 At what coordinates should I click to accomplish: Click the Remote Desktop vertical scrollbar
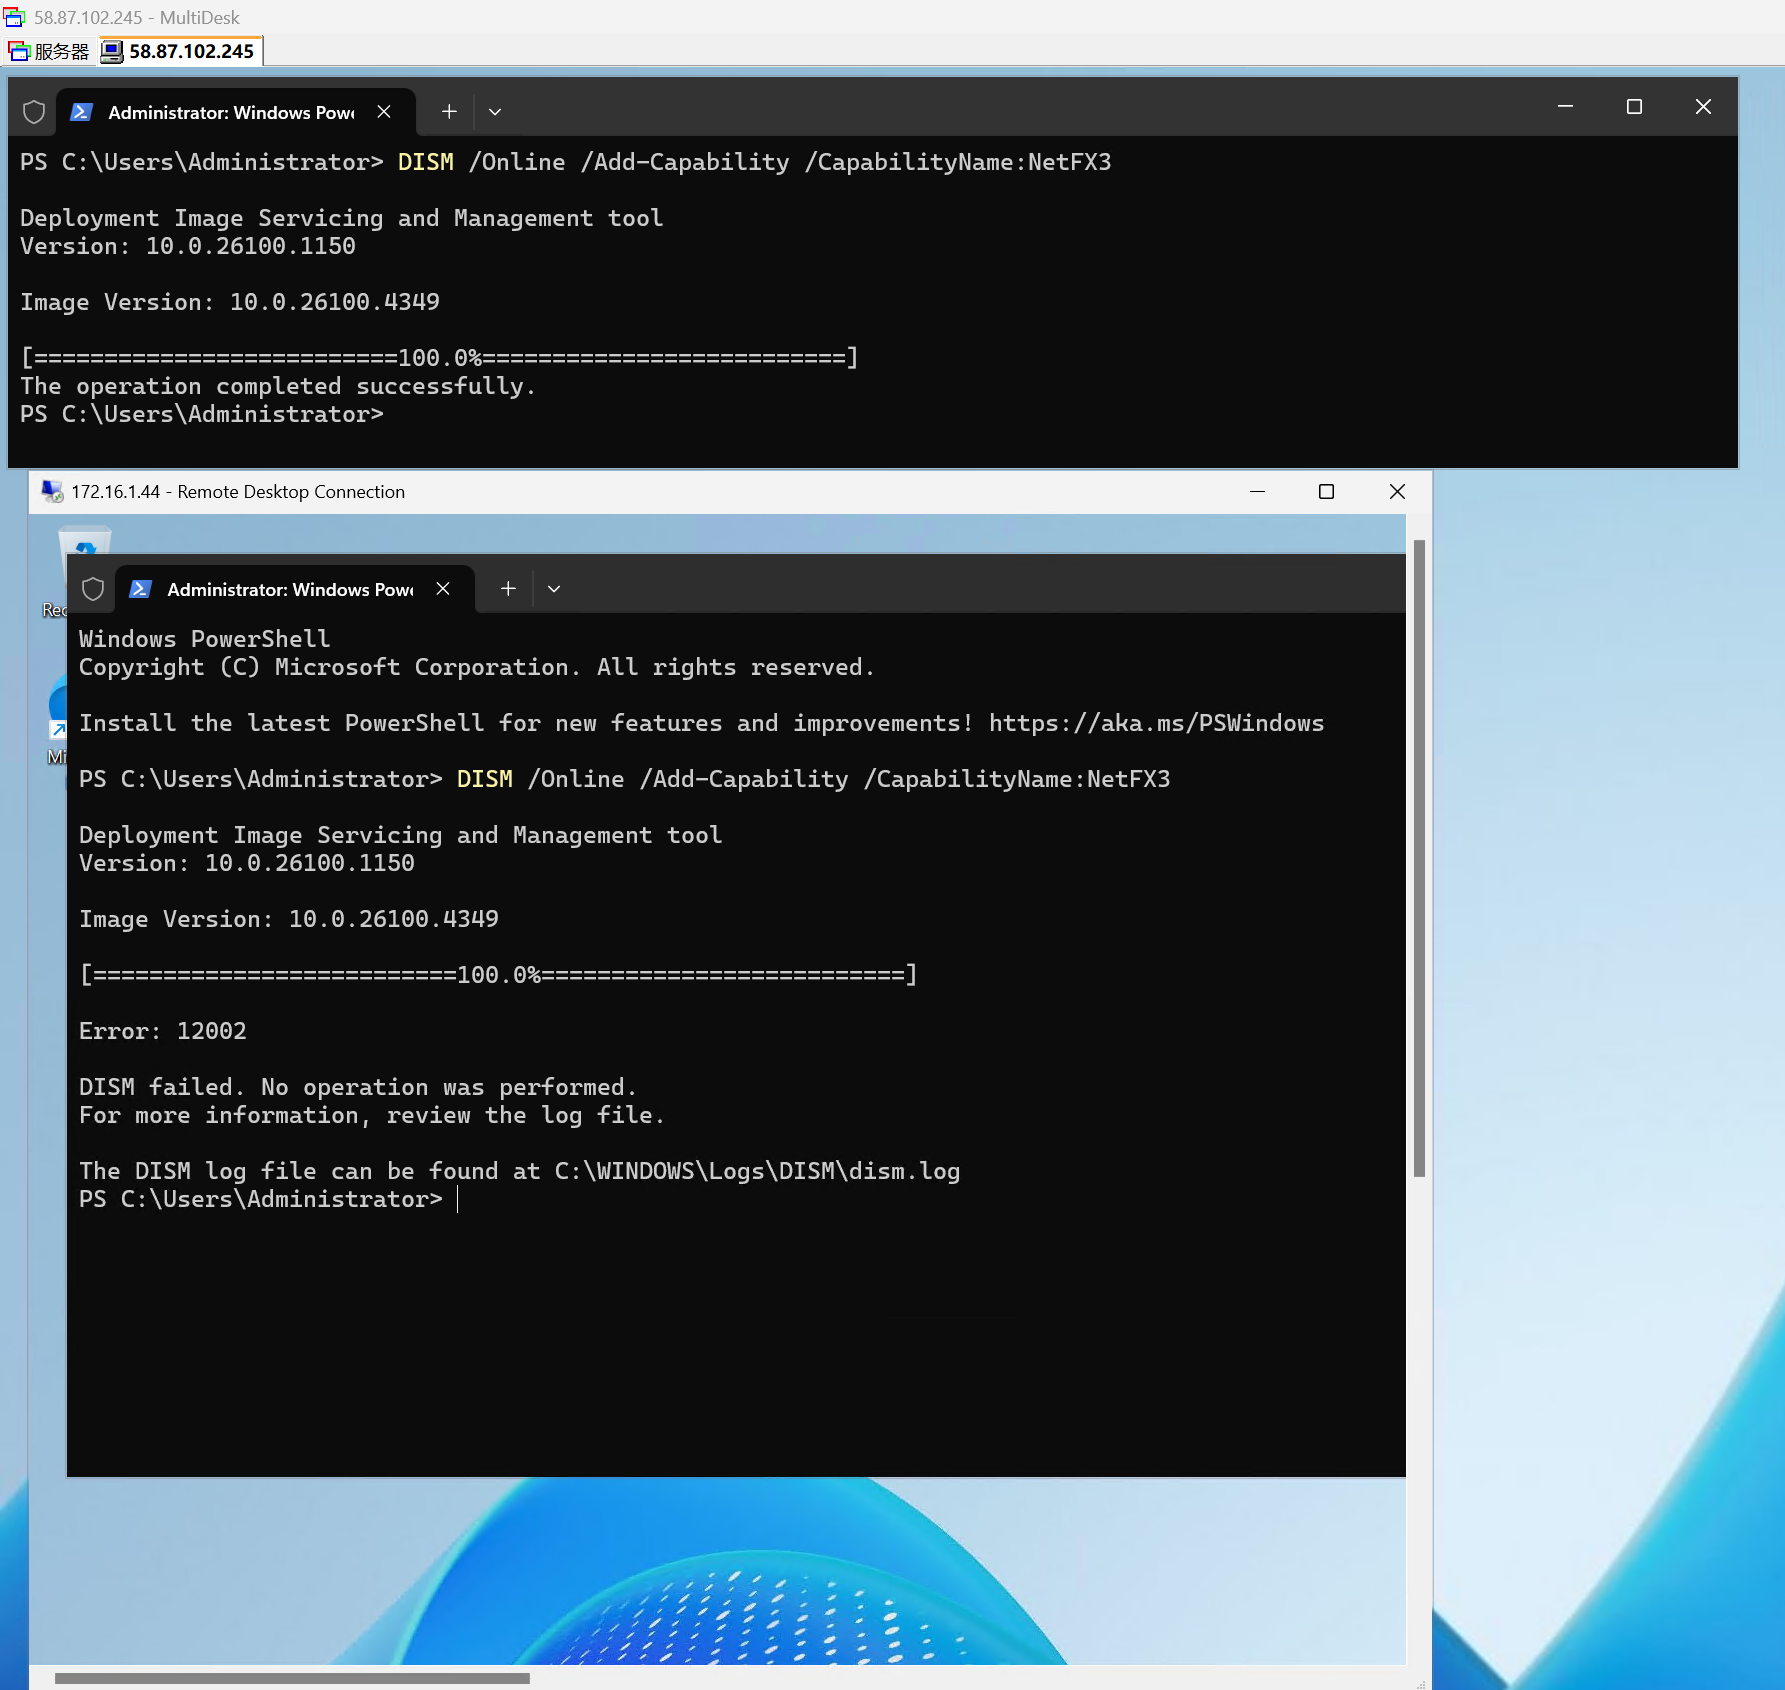click(x=1419, y=858)
